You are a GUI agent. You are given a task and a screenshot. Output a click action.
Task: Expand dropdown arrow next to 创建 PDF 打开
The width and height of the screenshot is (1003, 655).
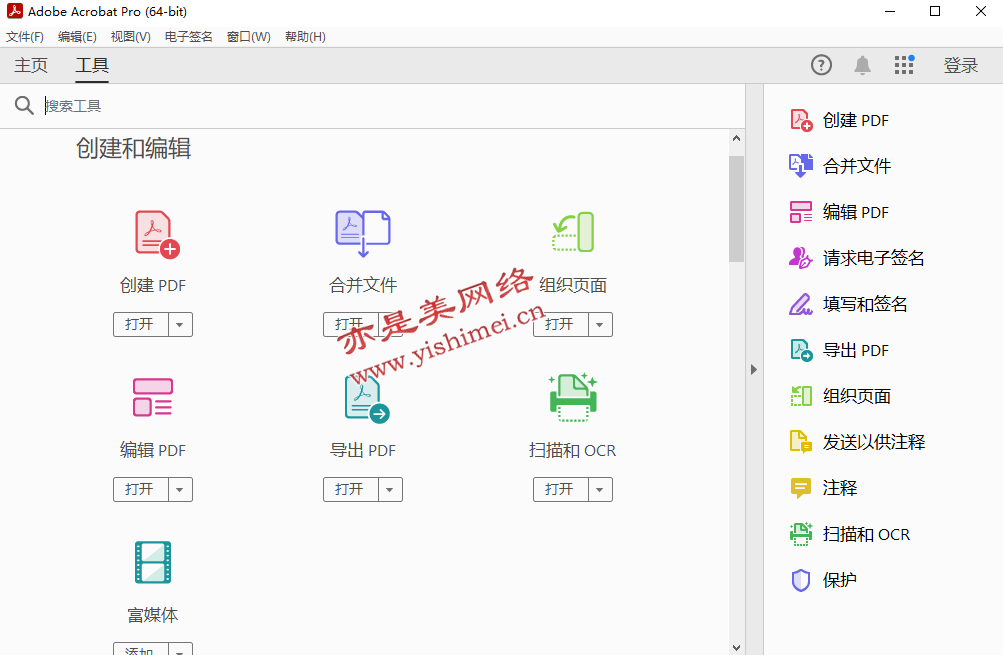[x=180, y=325]
